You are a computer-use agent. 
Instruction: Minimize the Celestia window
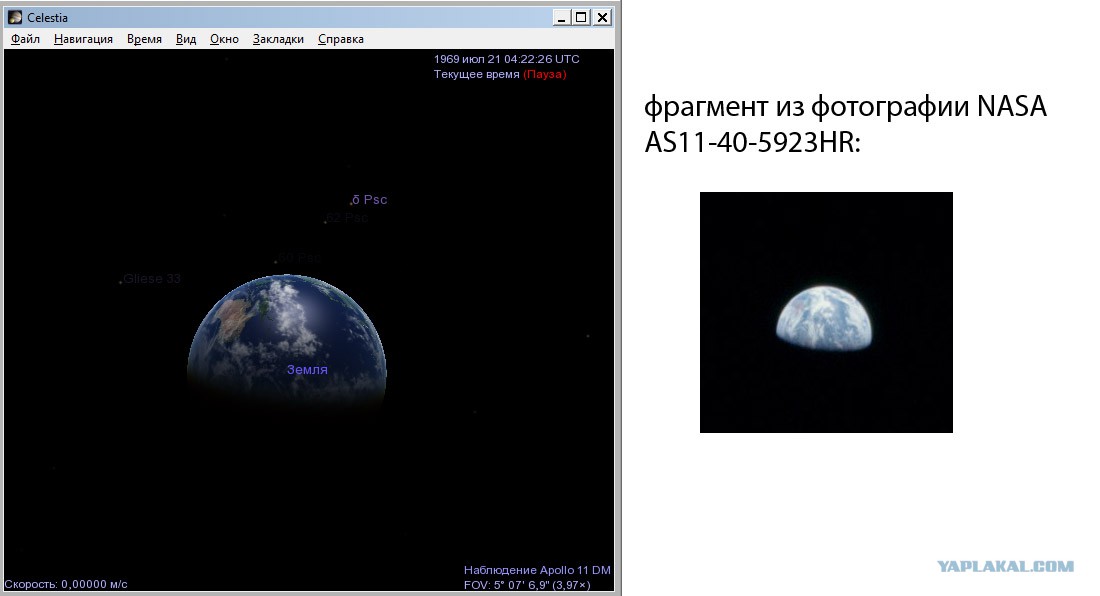pyautogui.click(x=561, y=18)
